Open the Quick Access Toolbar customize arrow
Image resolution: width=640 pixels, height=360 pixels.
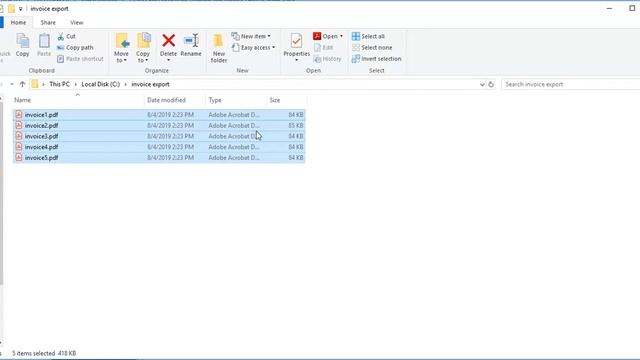20,9
